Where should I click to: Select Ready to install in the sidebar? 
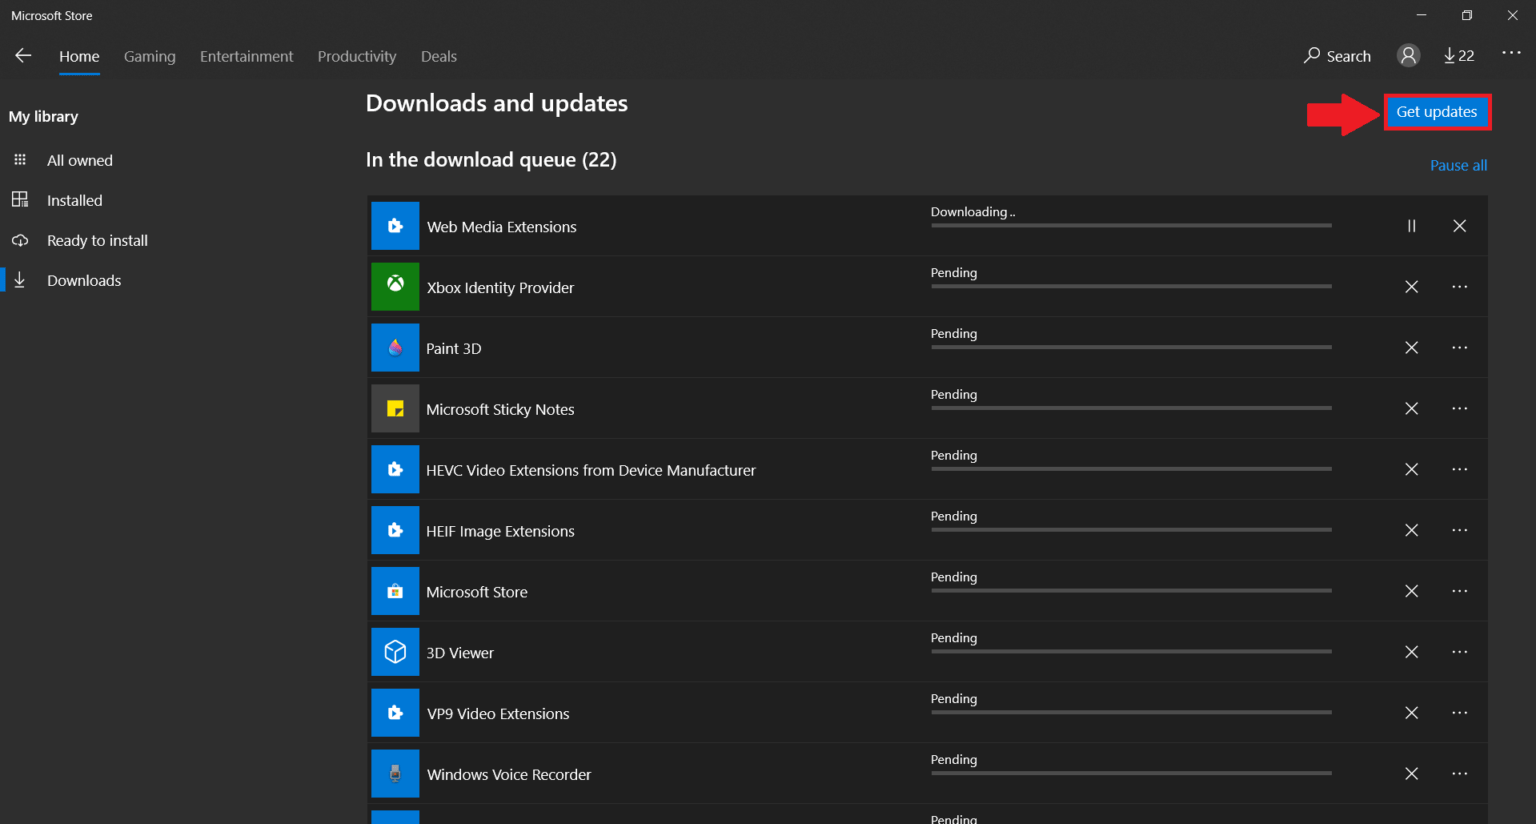97,240
